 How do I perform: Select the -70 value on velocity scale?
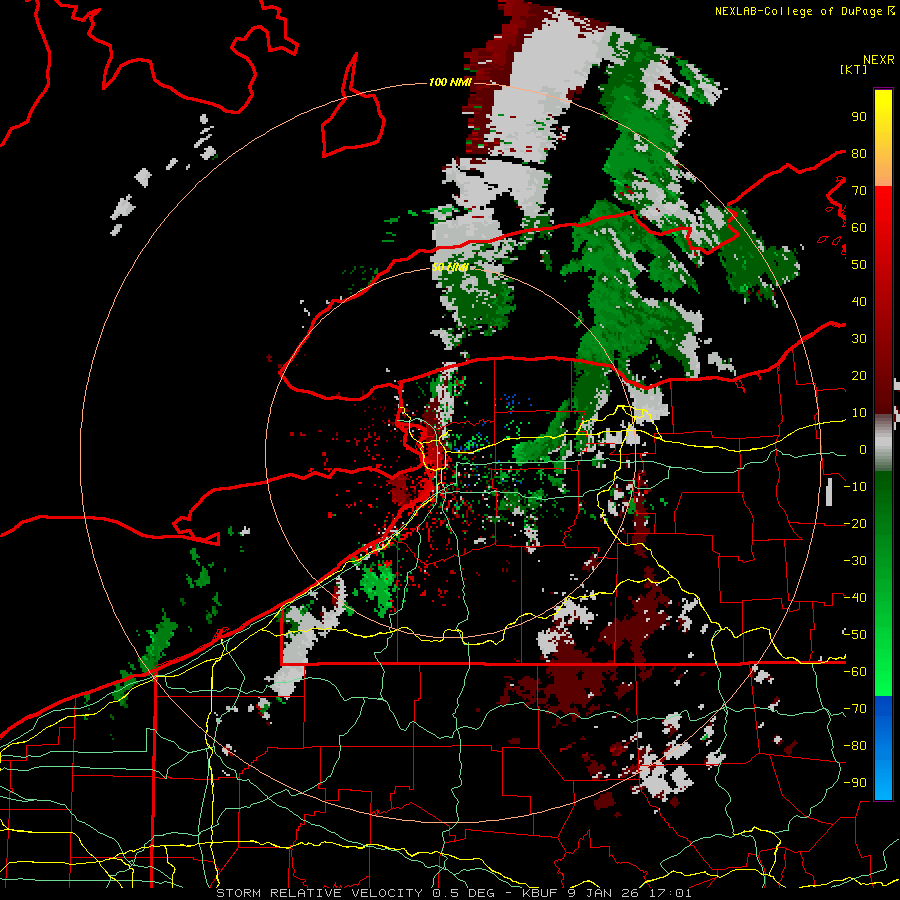pos(855,709)
